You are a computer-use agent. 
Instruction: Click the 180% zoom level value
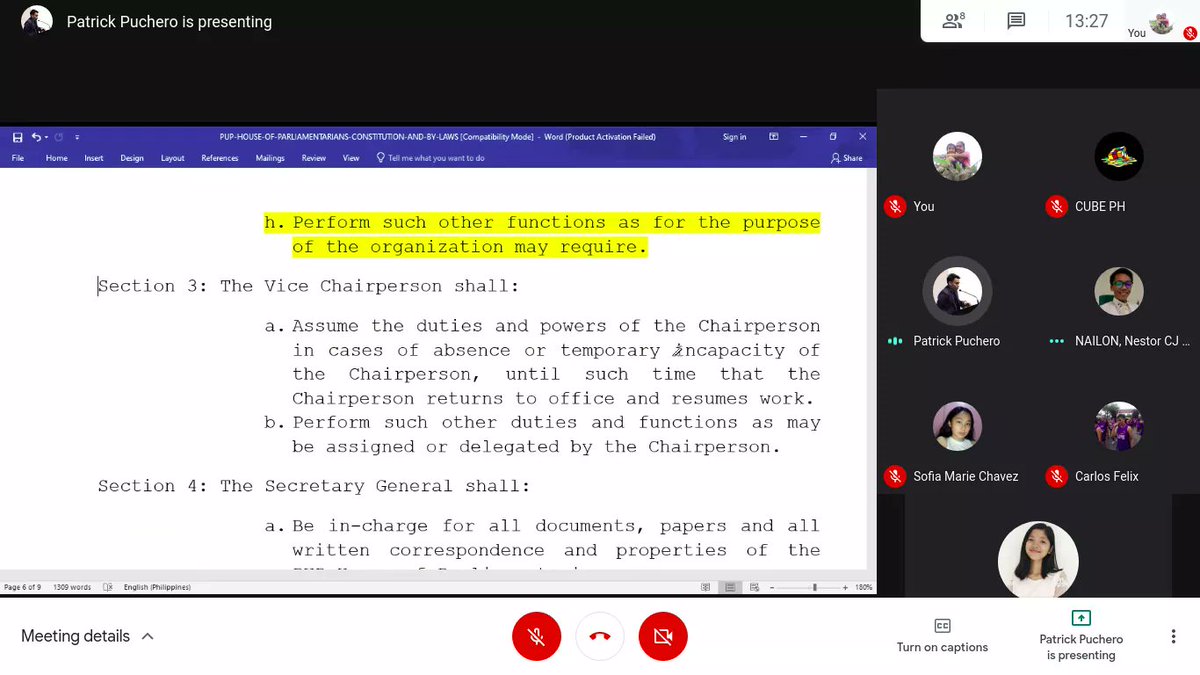863,587
